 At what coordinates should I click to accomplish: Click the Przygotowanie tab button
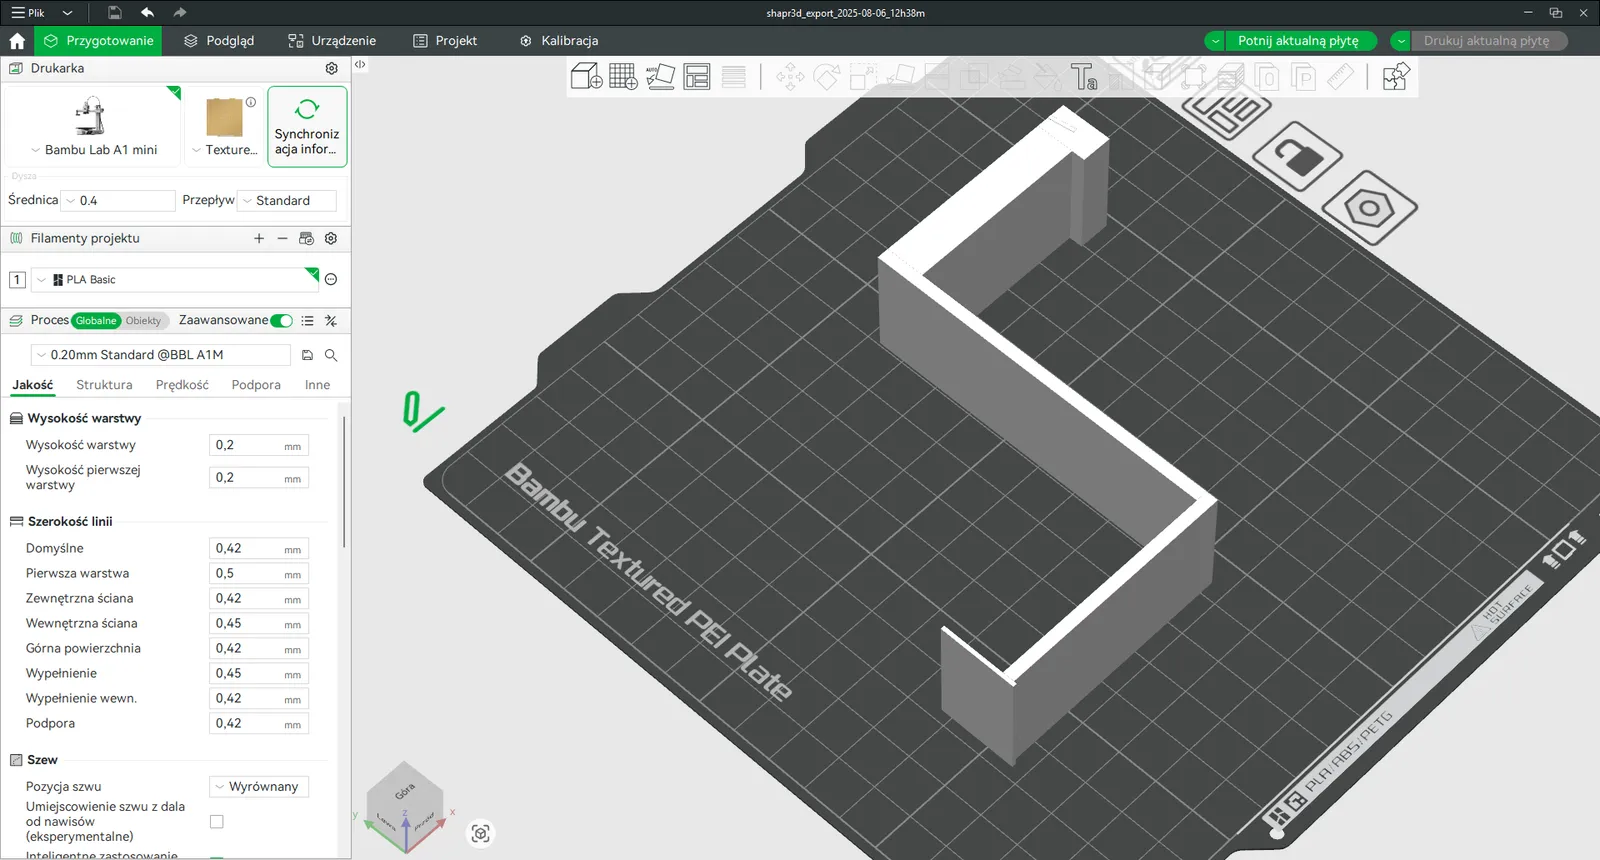[x=98, y=41]
